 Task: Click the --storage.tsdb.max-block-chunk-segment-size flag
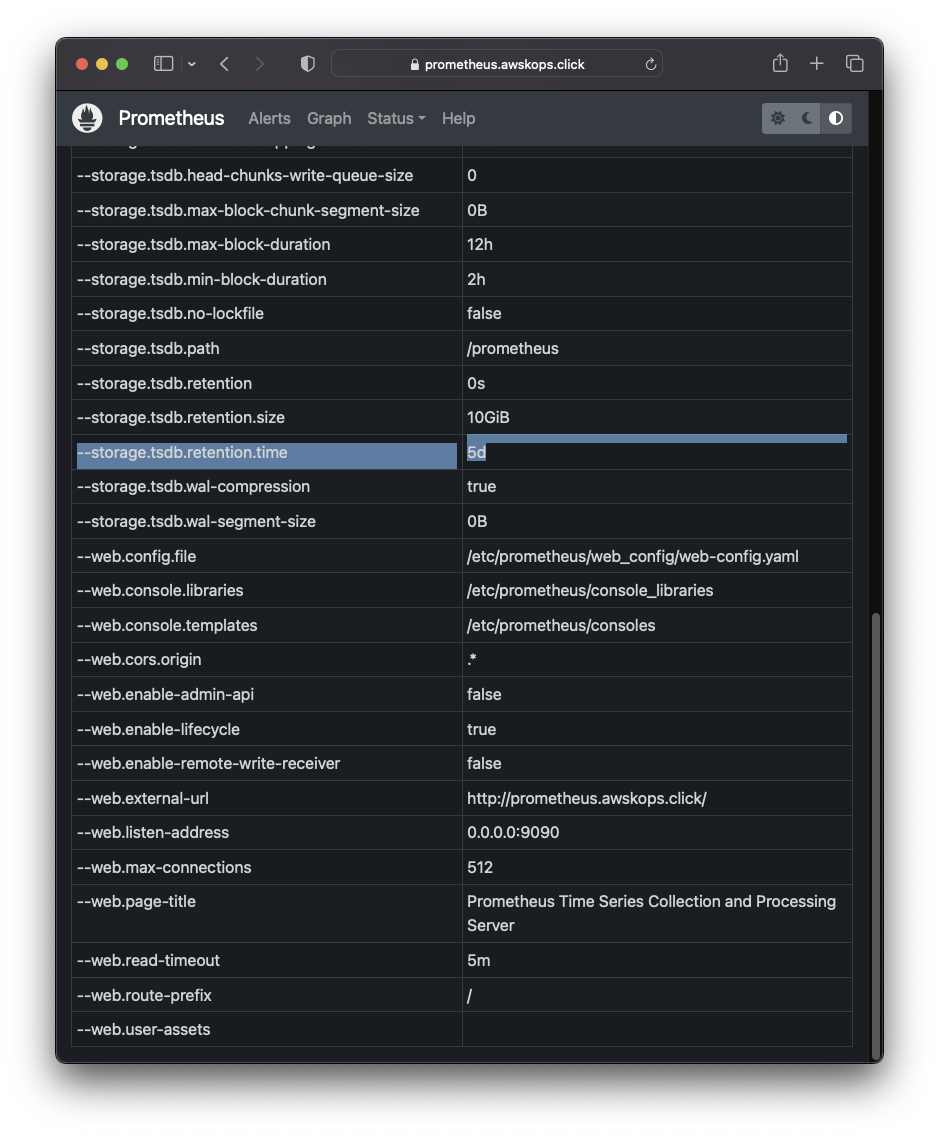248,210
